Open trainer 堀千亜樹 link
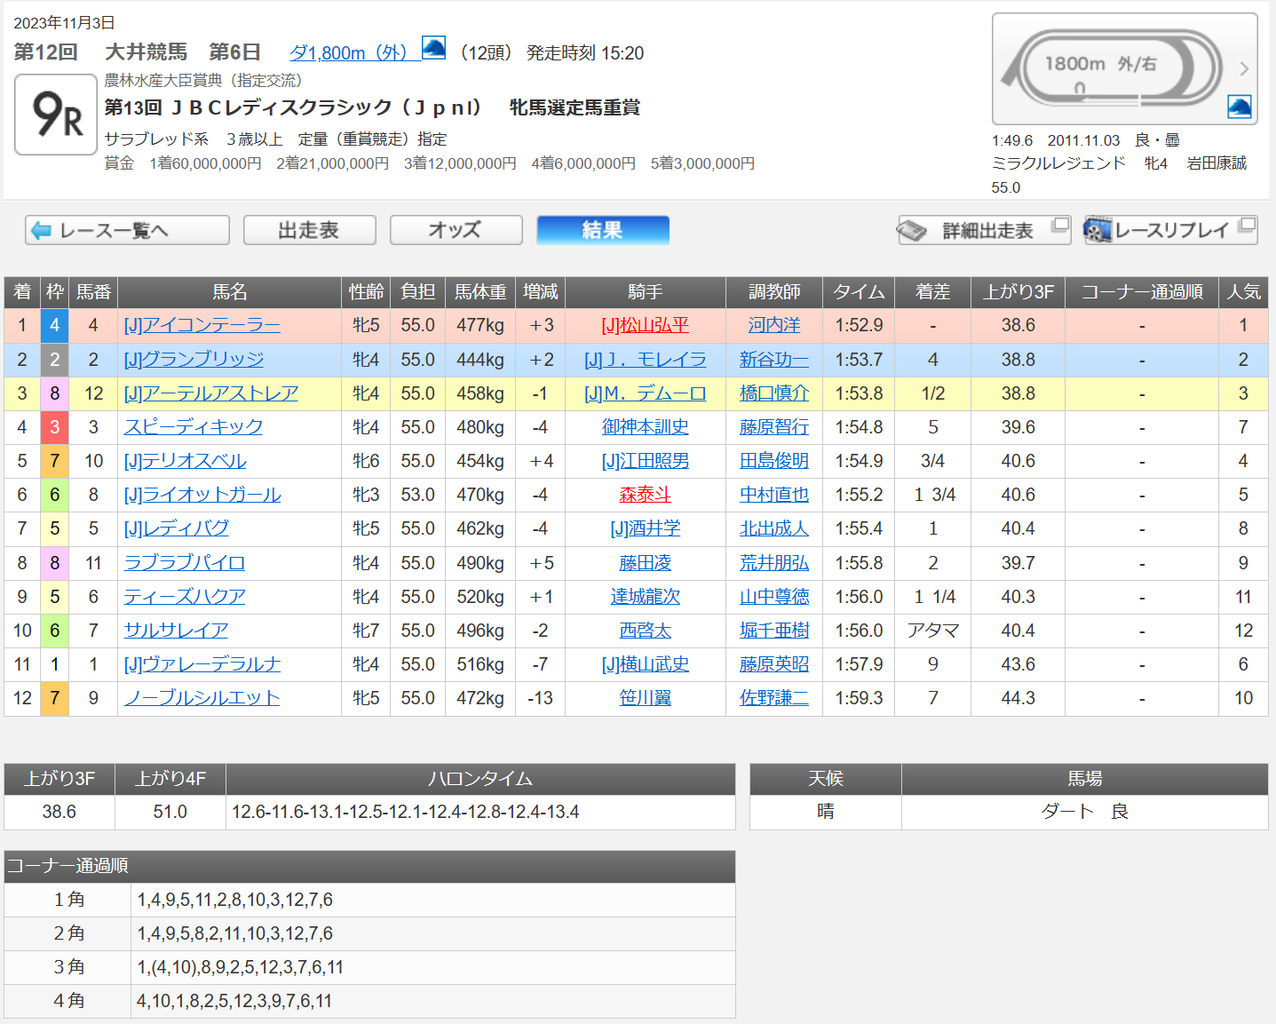The image size is (1276, 1024). 774,631
